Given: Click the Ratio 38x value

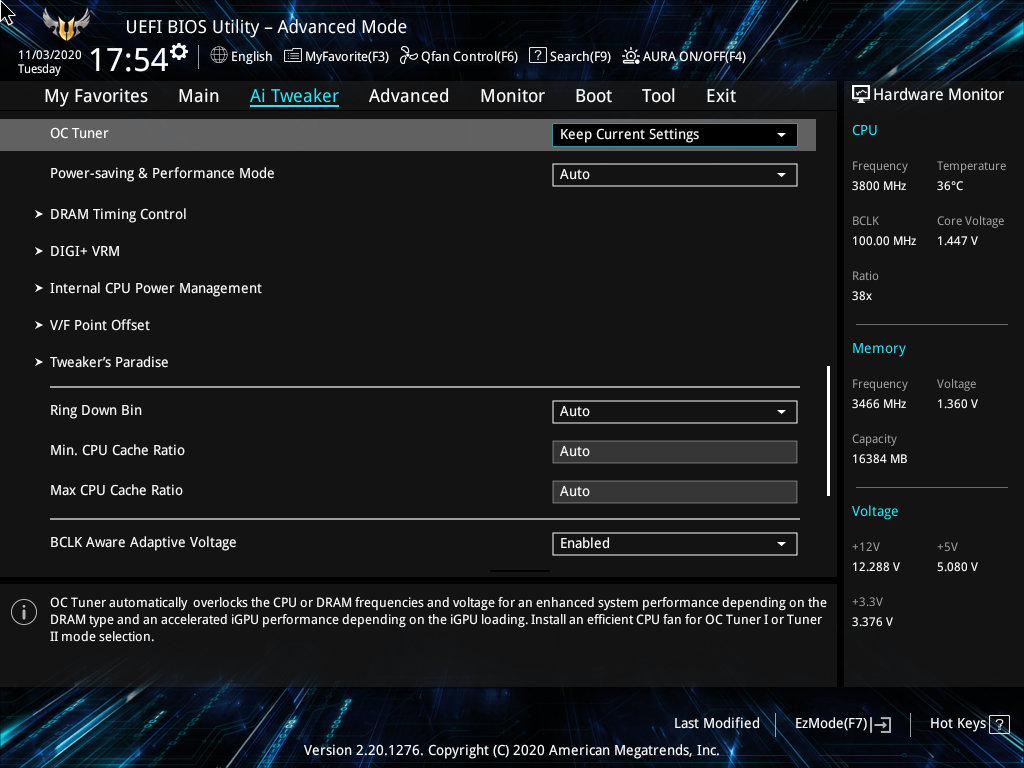Looking at the screenshot, I should (x=862, y=296).
